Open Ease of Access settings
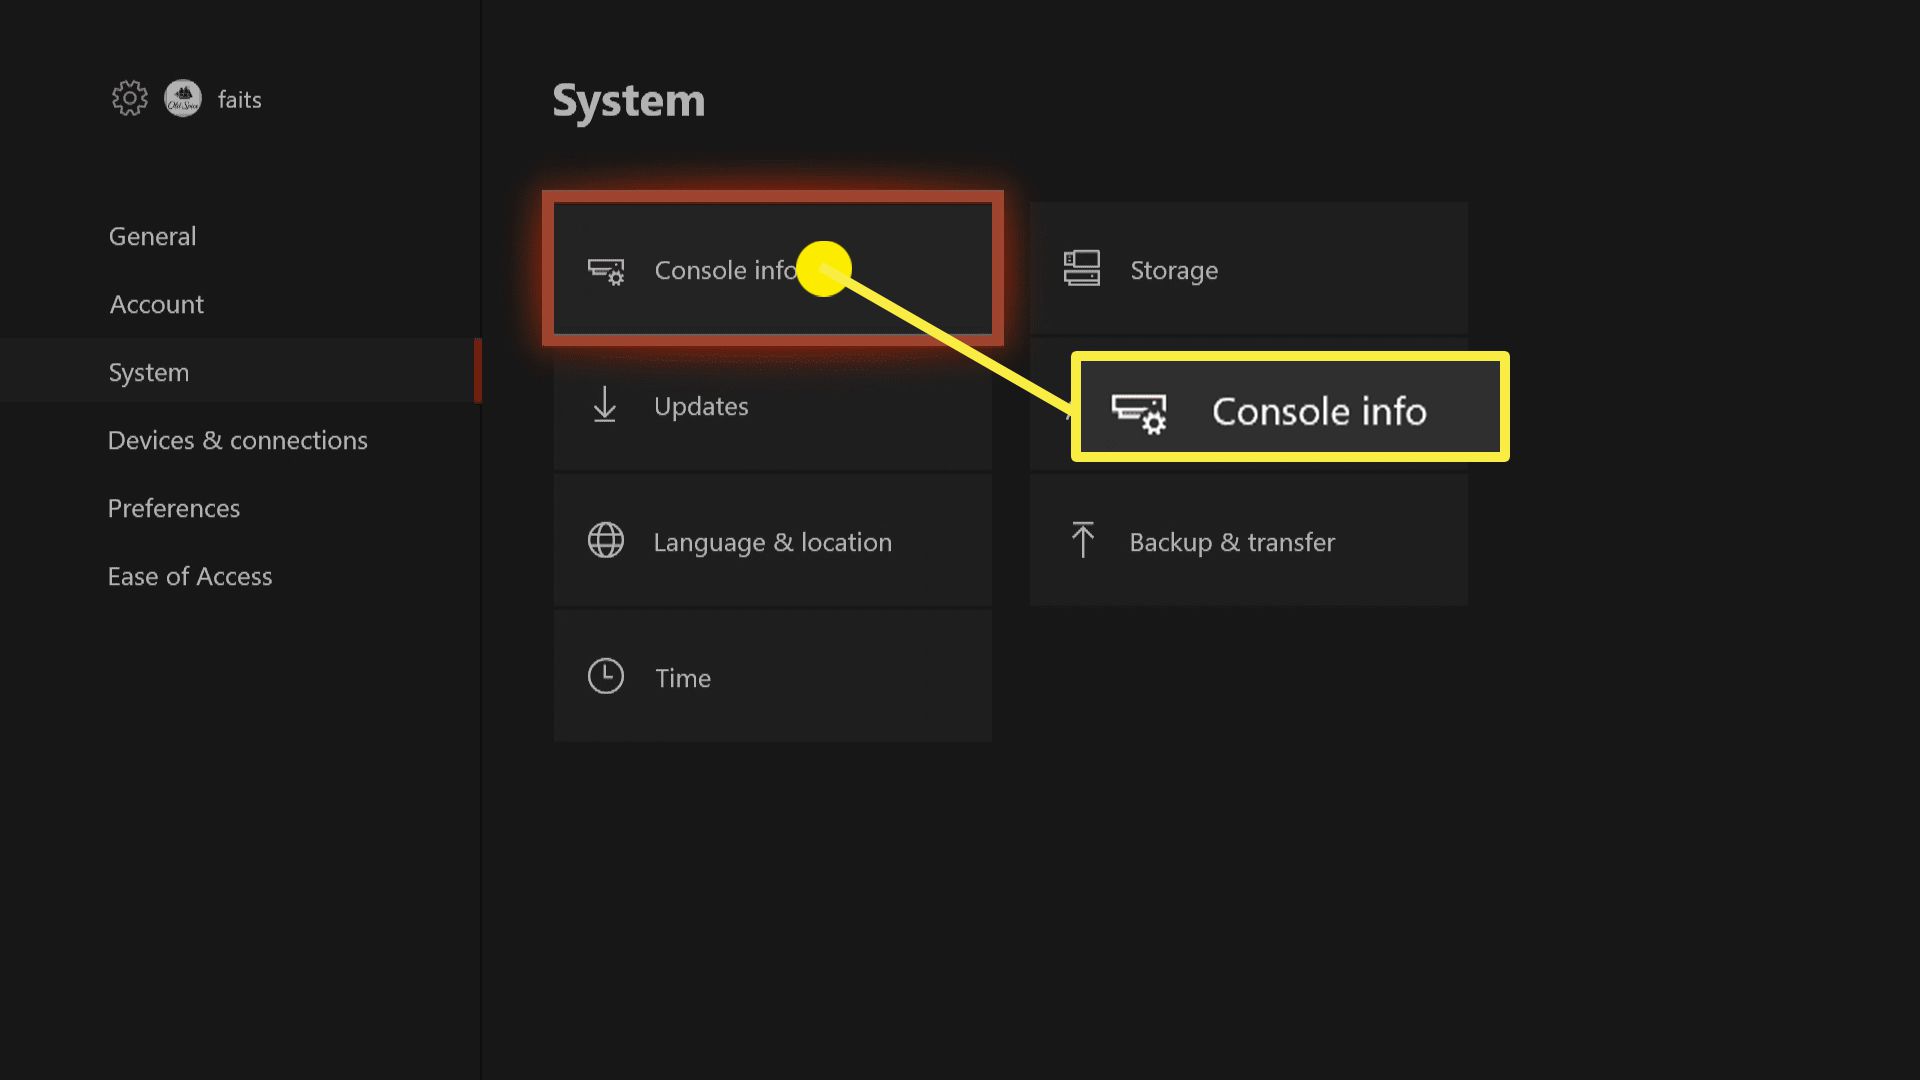 pos(190,575)
